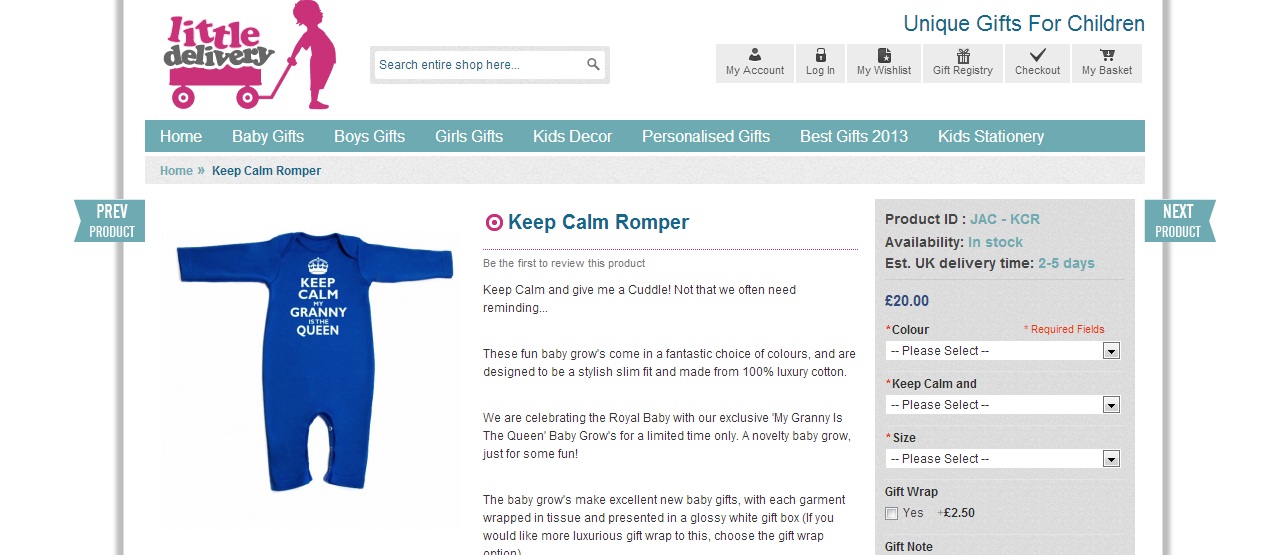
Task: View My Basket cart icon
Action: pos(1107,55)
